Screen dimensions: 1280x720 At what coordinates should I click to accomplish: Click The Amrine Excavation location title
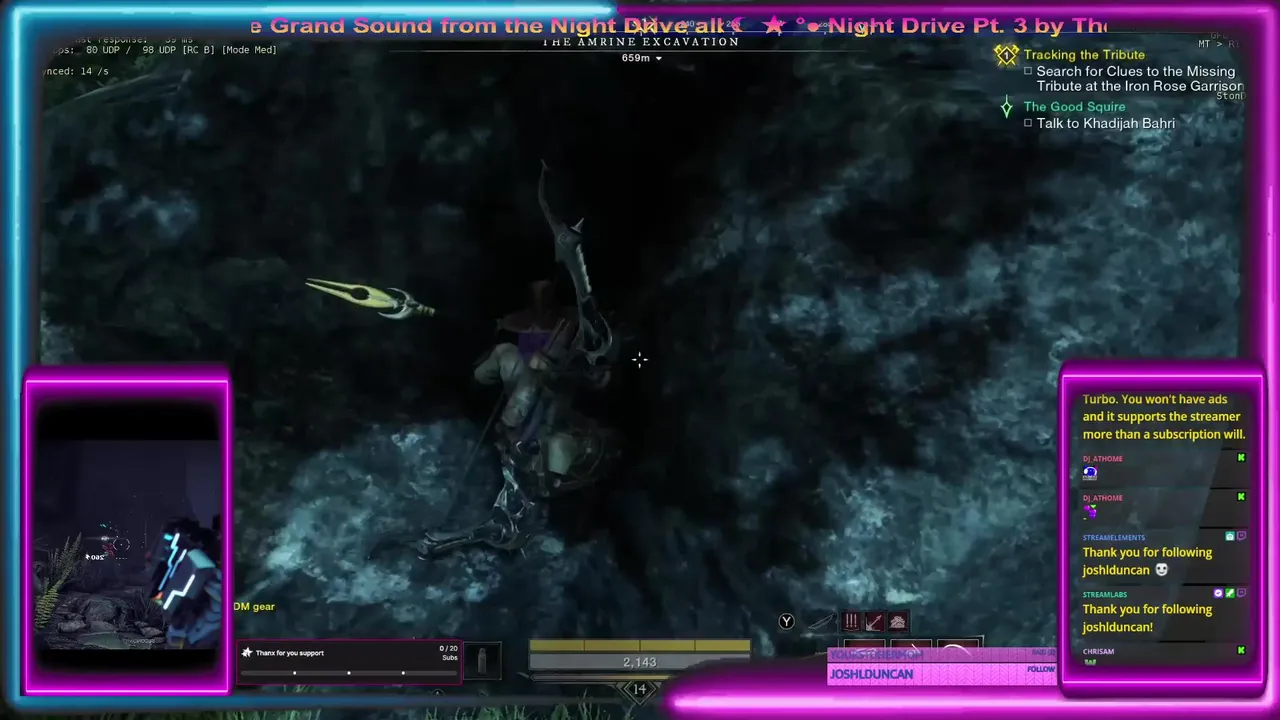641,42
